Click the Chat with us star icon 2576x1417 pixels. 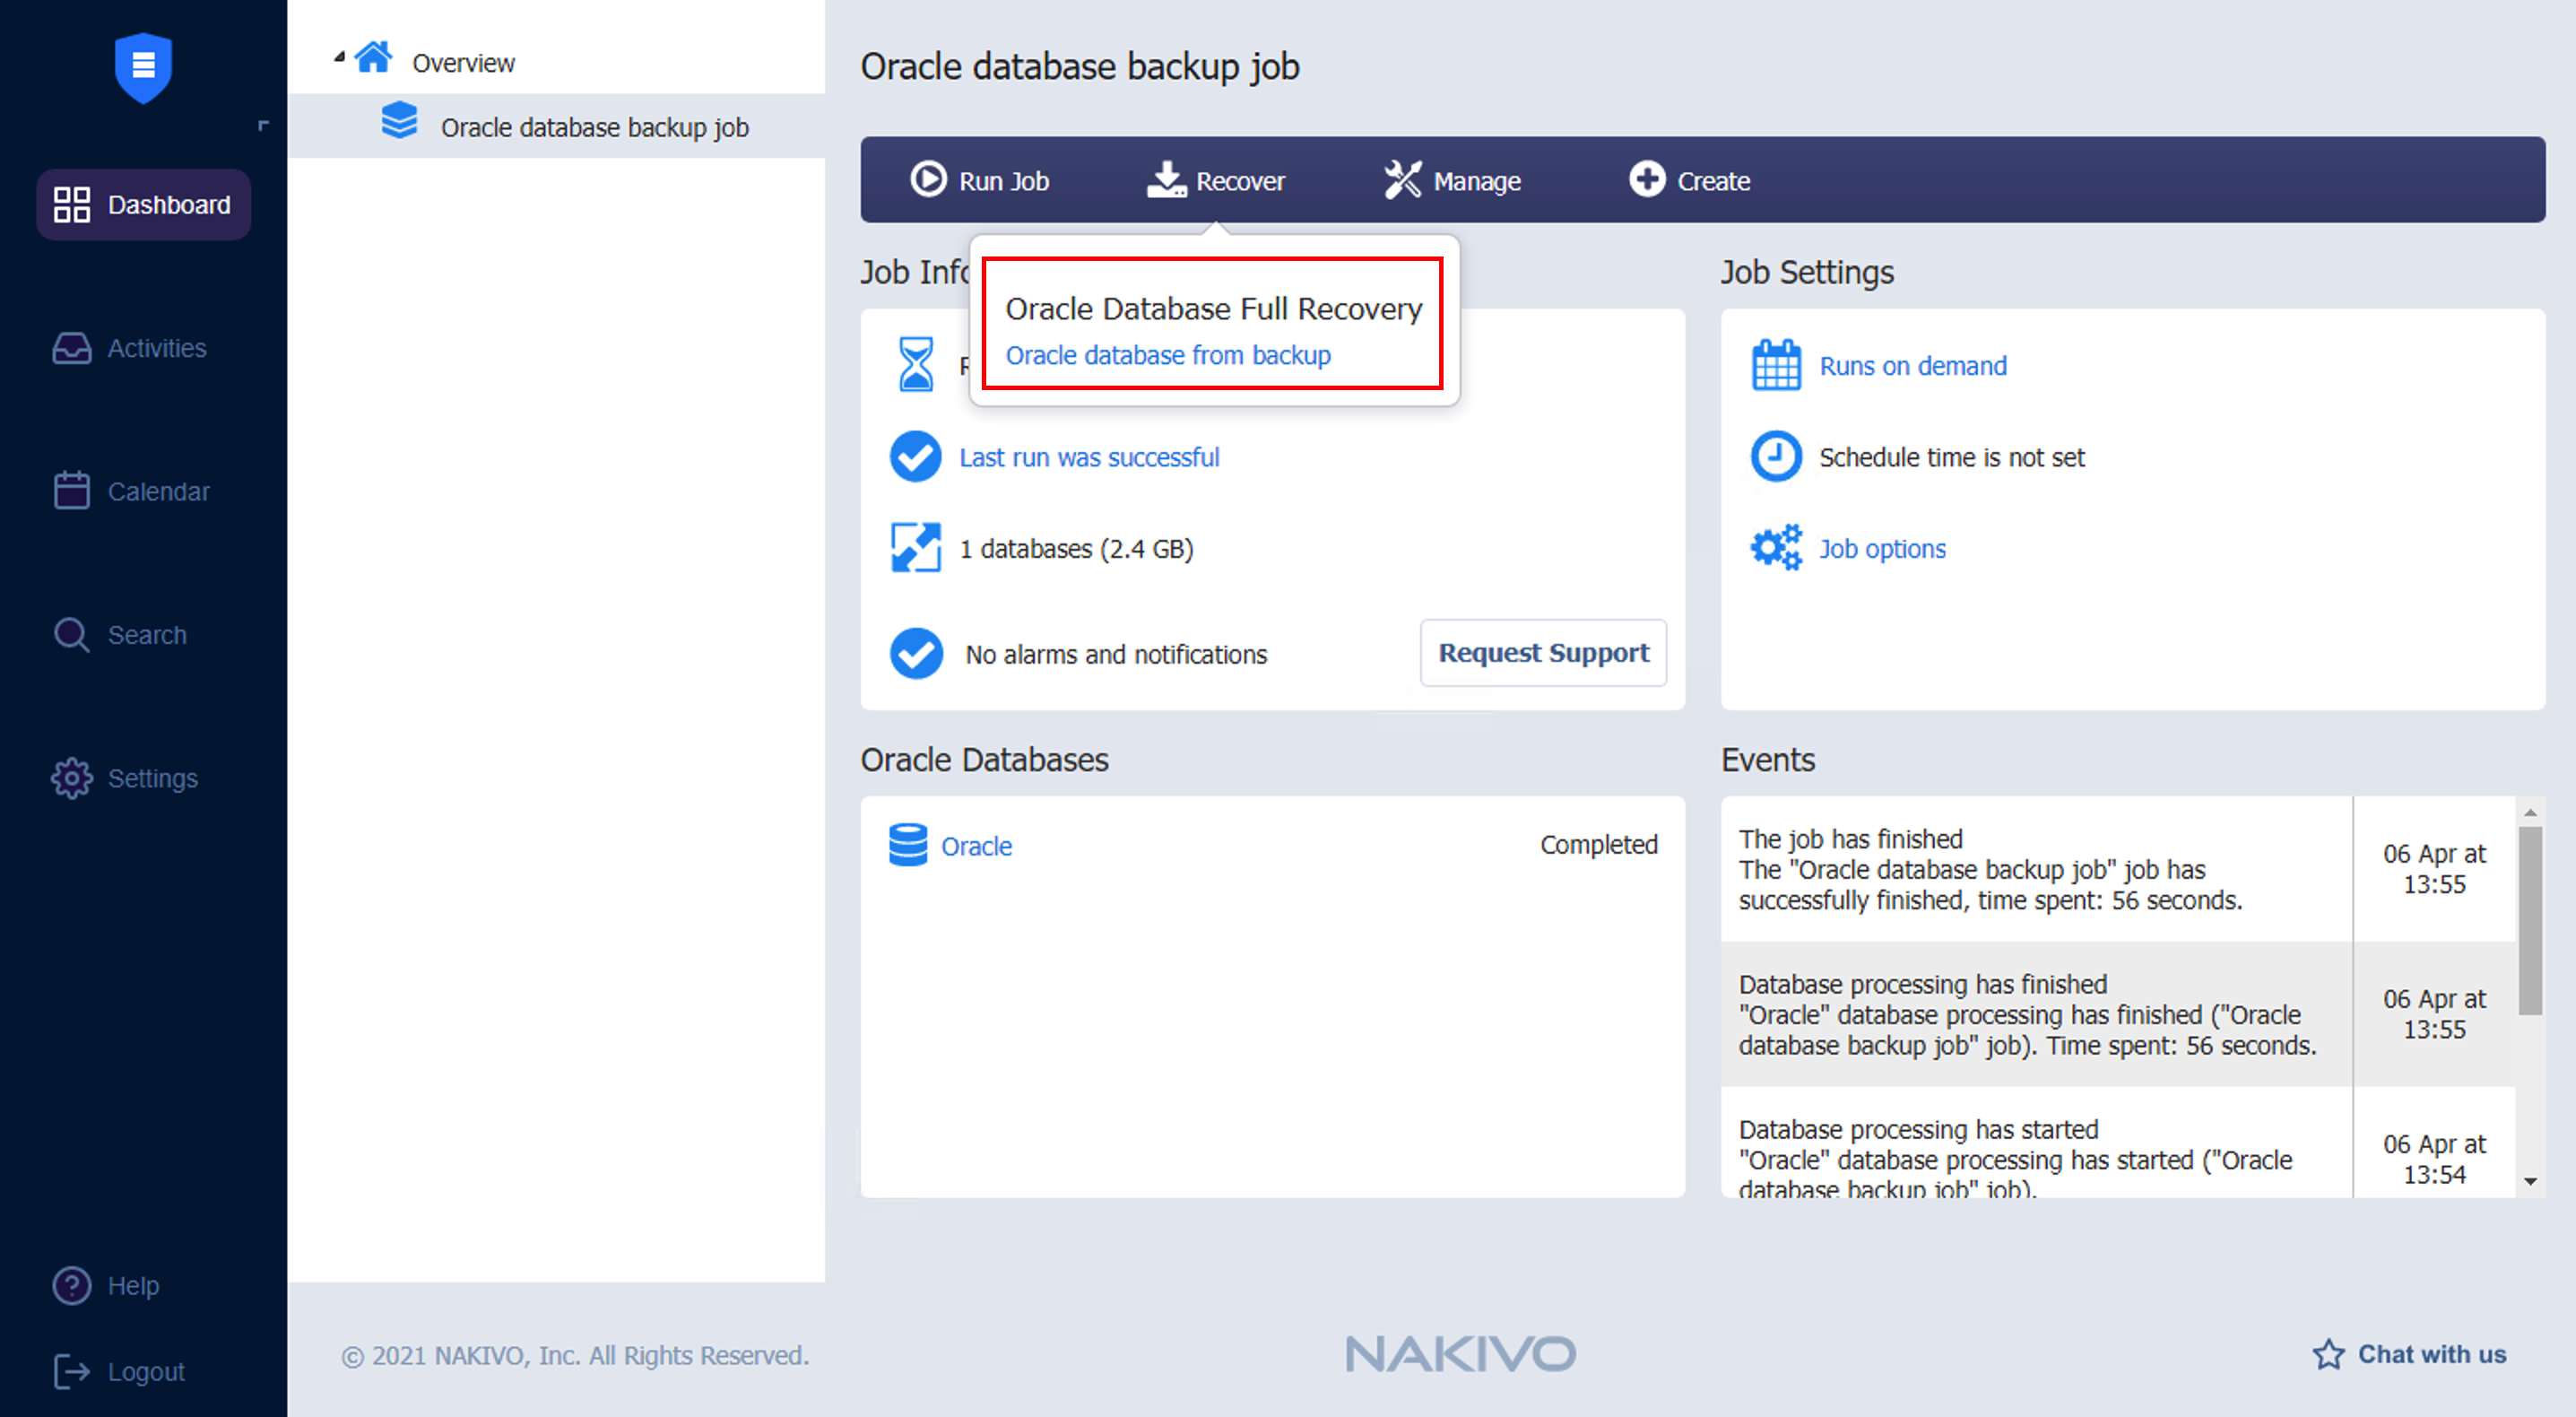click(x=2328, y=1354)
